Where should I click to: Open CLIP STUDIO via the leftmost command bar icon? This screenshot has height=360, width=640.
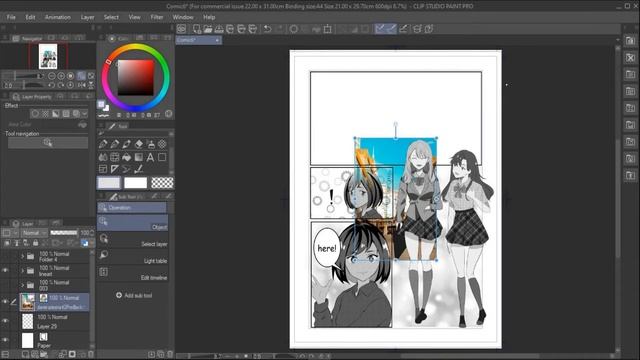click(181, 29)
